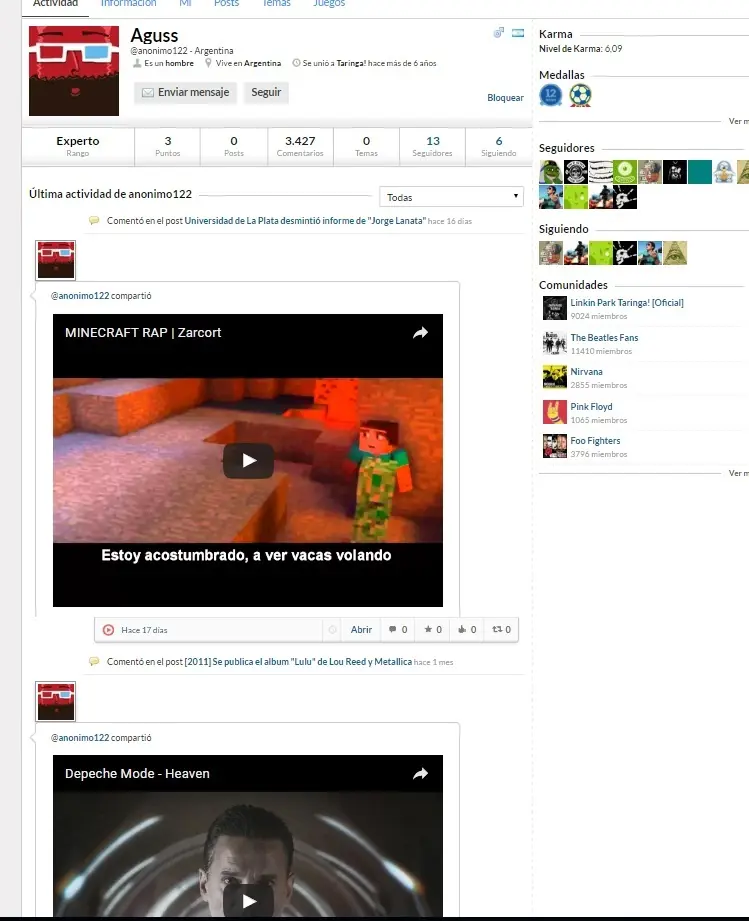
Task: Click the red play icon beside Hace 17 días
Action: pyautogui.click(x=108, y=630)
